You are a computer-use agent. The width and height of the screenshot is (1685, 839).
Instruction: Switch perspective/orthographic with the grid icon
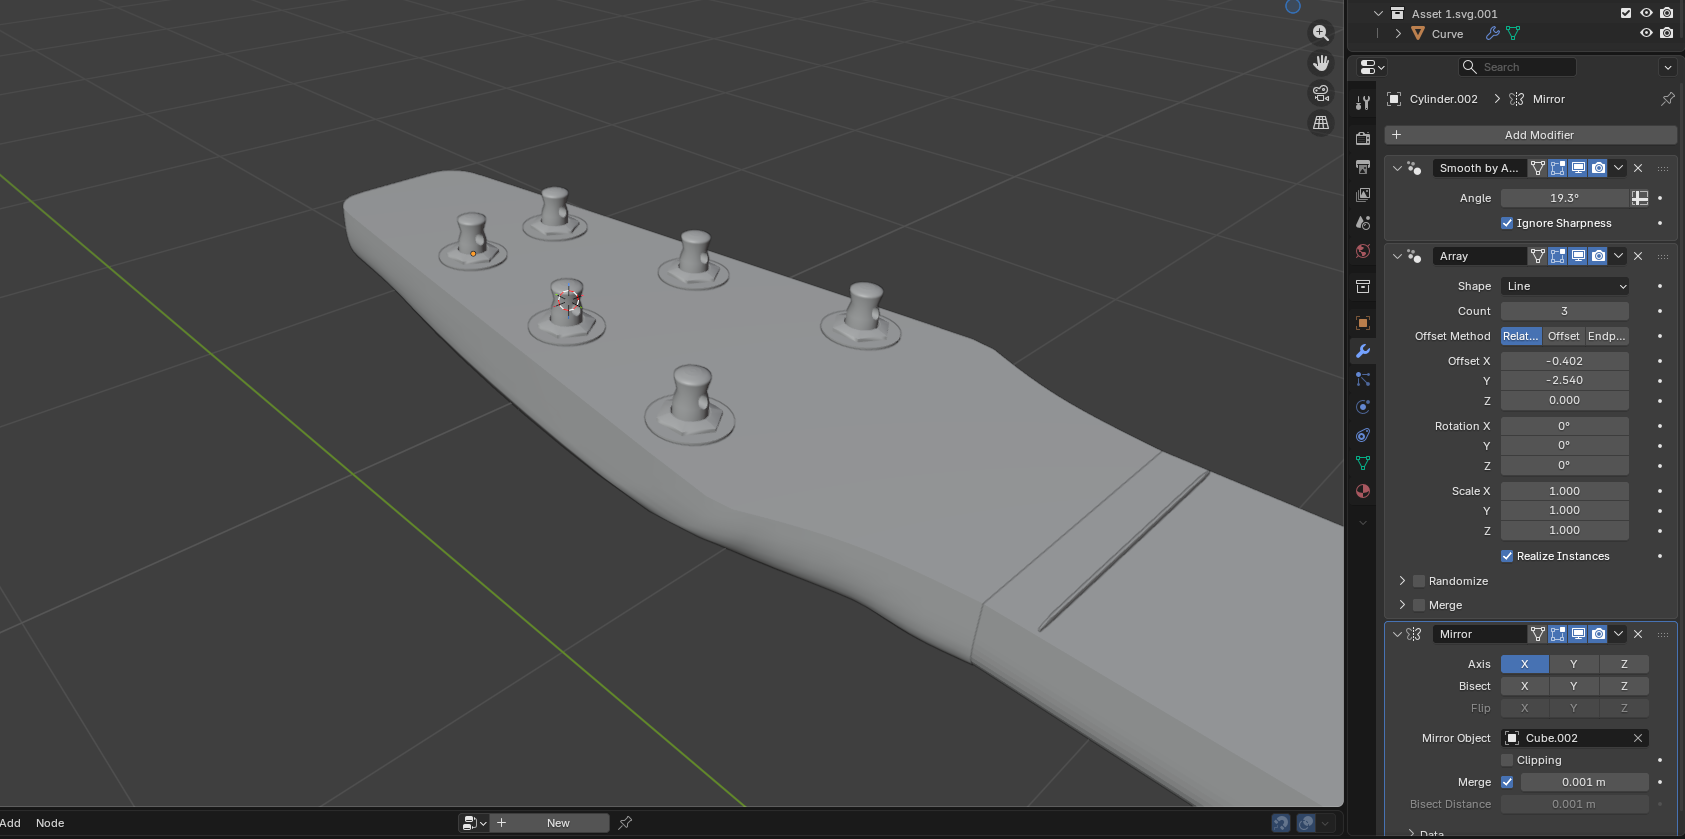[1321, 123]
